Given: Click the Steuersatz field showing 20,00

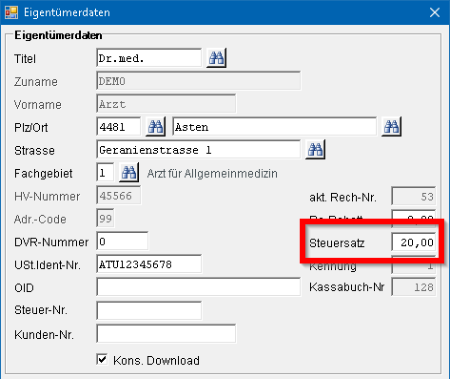Looking at the screenshot, I should pos(414,242).
